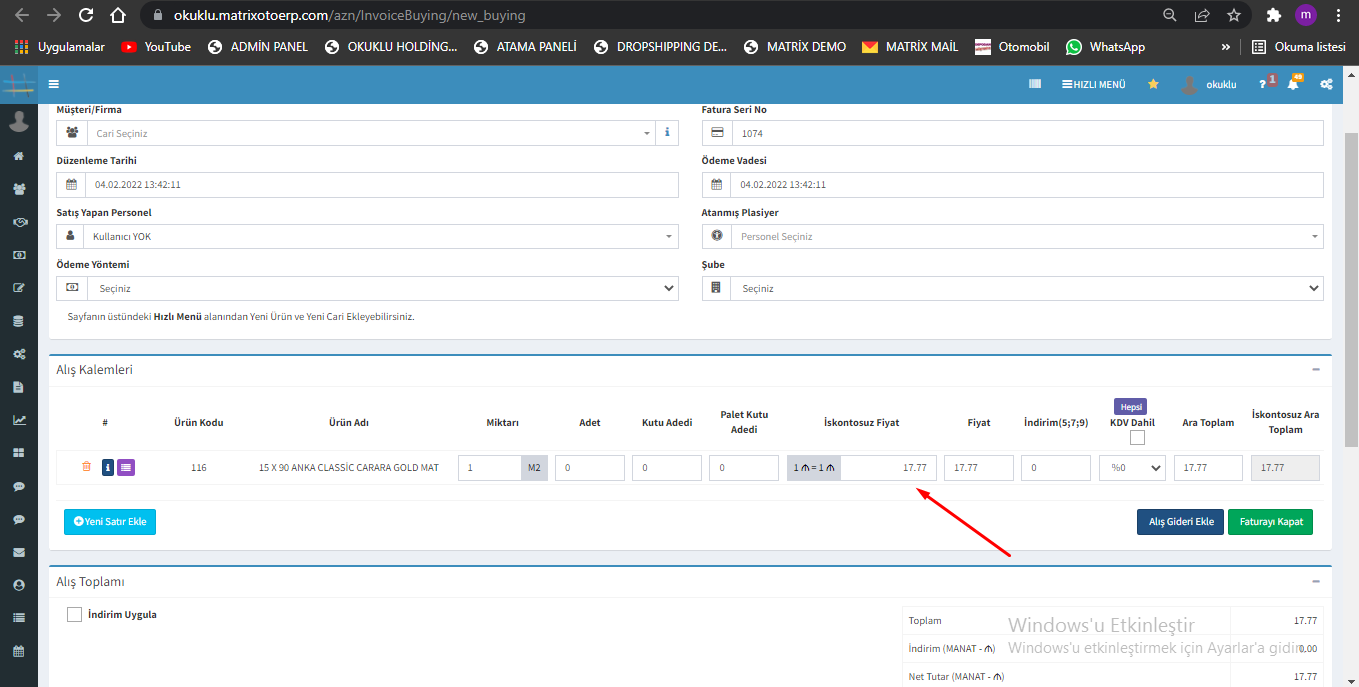Click the Fatura Seri No field
The width and height of the screenshot is (1359, 687).
click(1026, 133)
